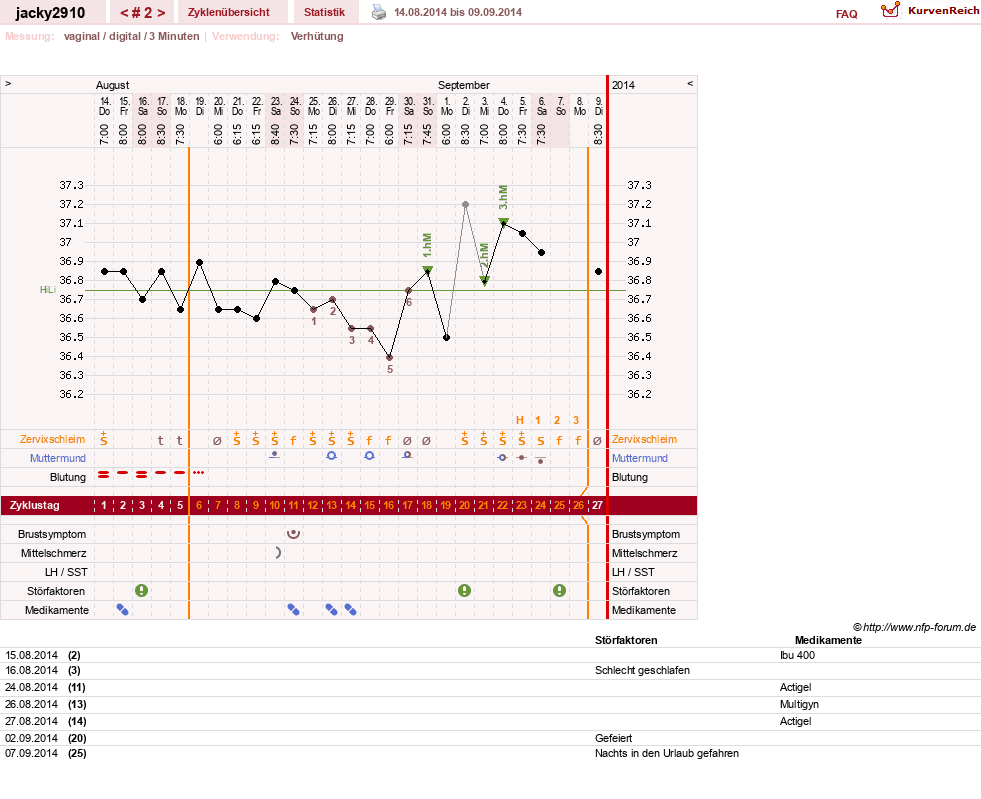The width and height of the screenshot is (981, 799).
Task: Click the Muttermund symbol on cycle day 10
Action: pos(274,455)
